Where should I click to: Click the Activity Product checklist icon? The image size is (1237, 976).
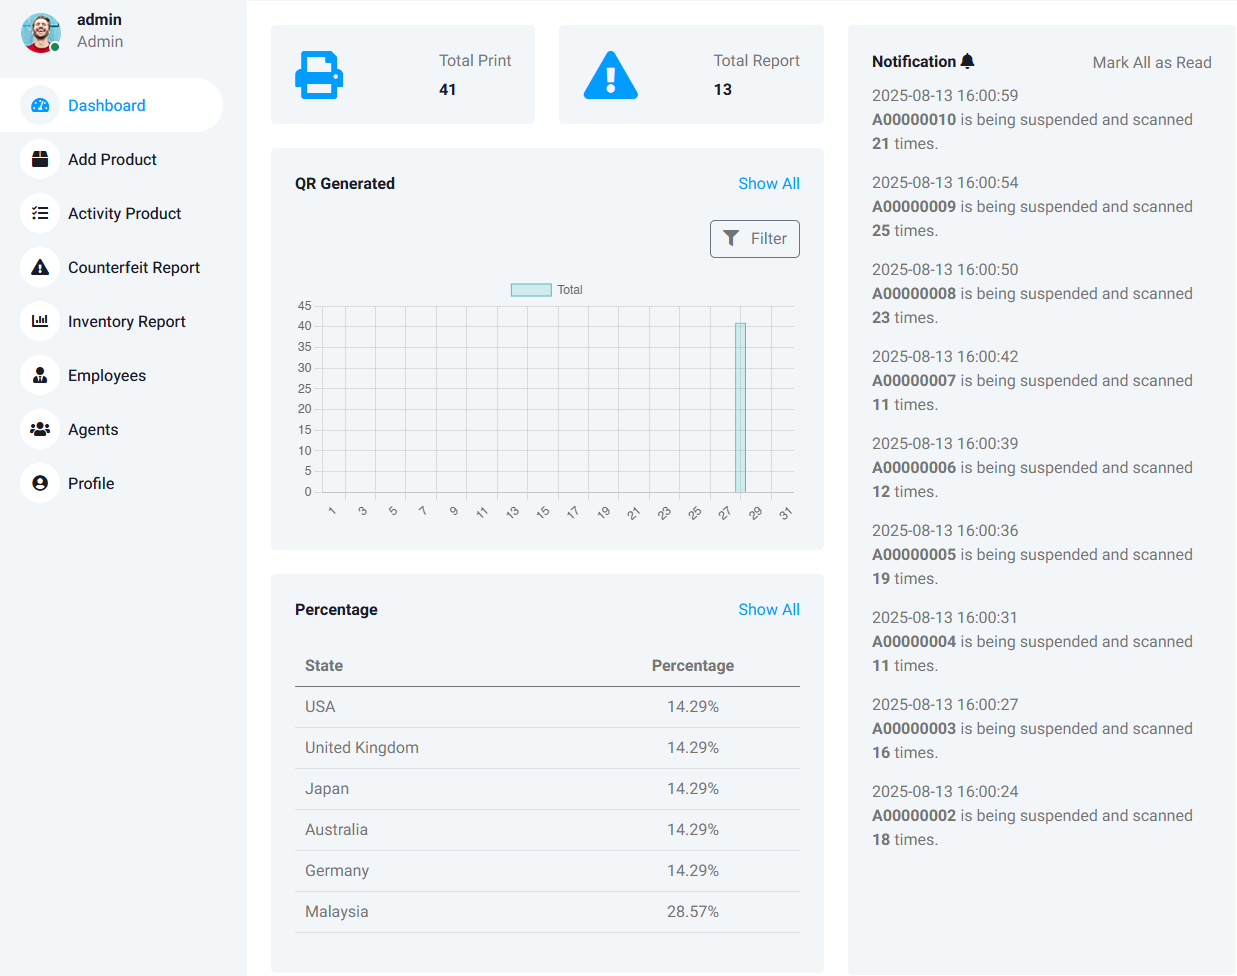40,213
